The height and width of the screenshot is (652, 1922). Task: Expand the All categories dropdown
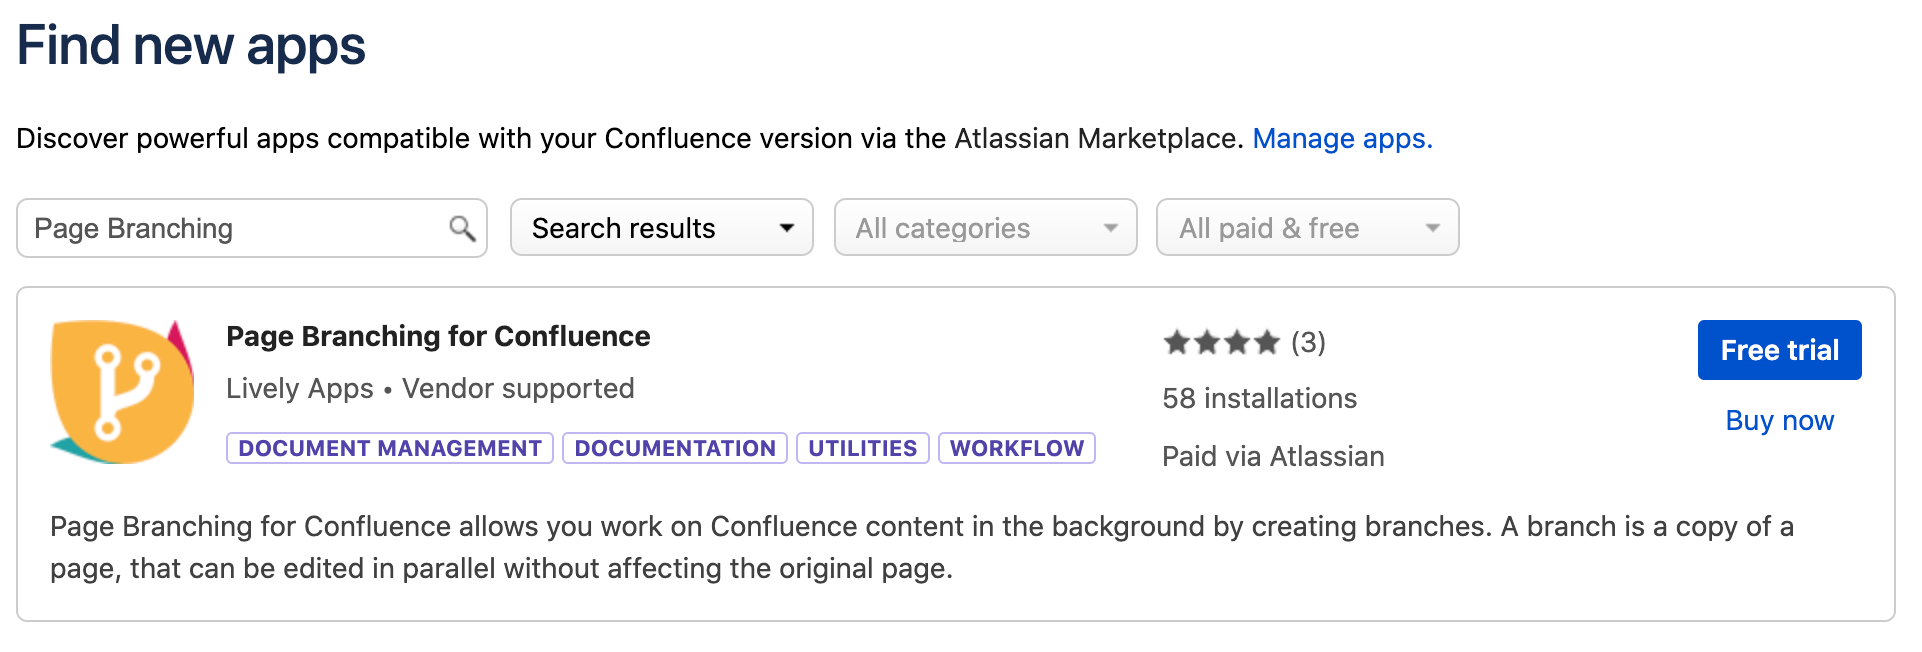(985, 228)
